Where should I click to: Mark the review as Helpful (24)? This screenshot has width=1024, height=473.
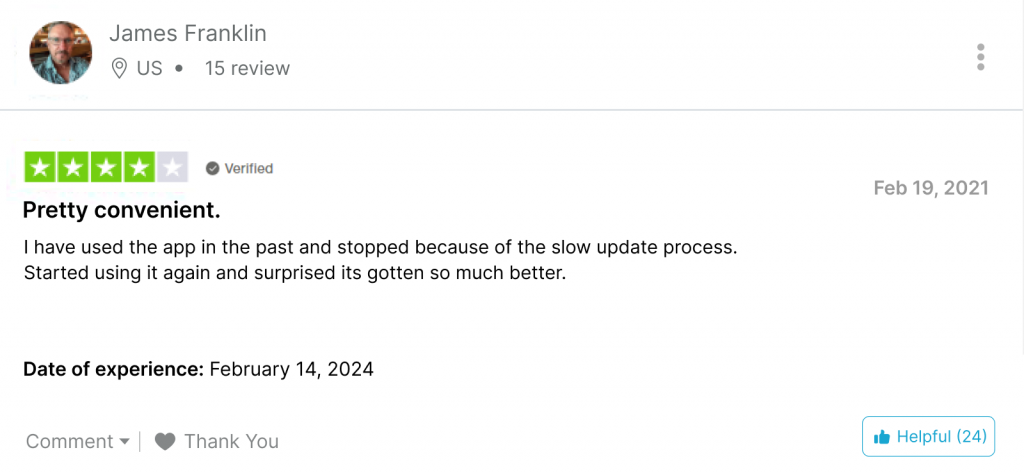click(928, 436)
